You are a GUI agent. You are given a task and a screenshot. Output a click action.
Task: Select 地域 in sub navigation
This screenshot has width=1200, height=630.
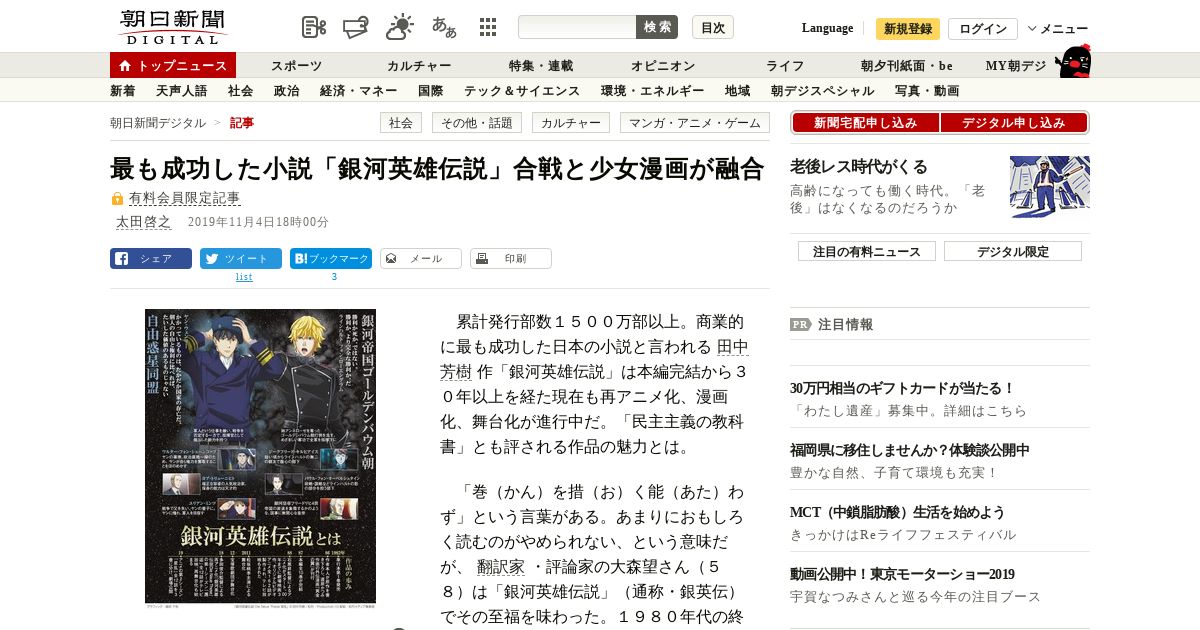737,91
